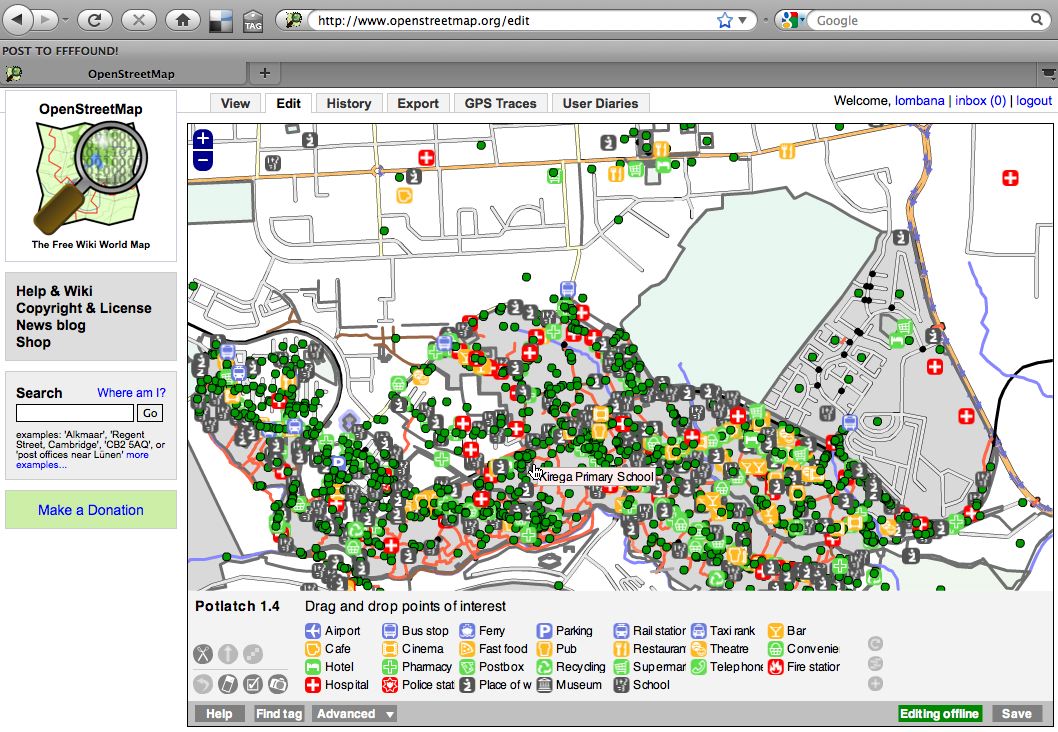Pick the Pub icon in palette
The height and width of the screenshot is (732, 1058).
pos(544,649)
